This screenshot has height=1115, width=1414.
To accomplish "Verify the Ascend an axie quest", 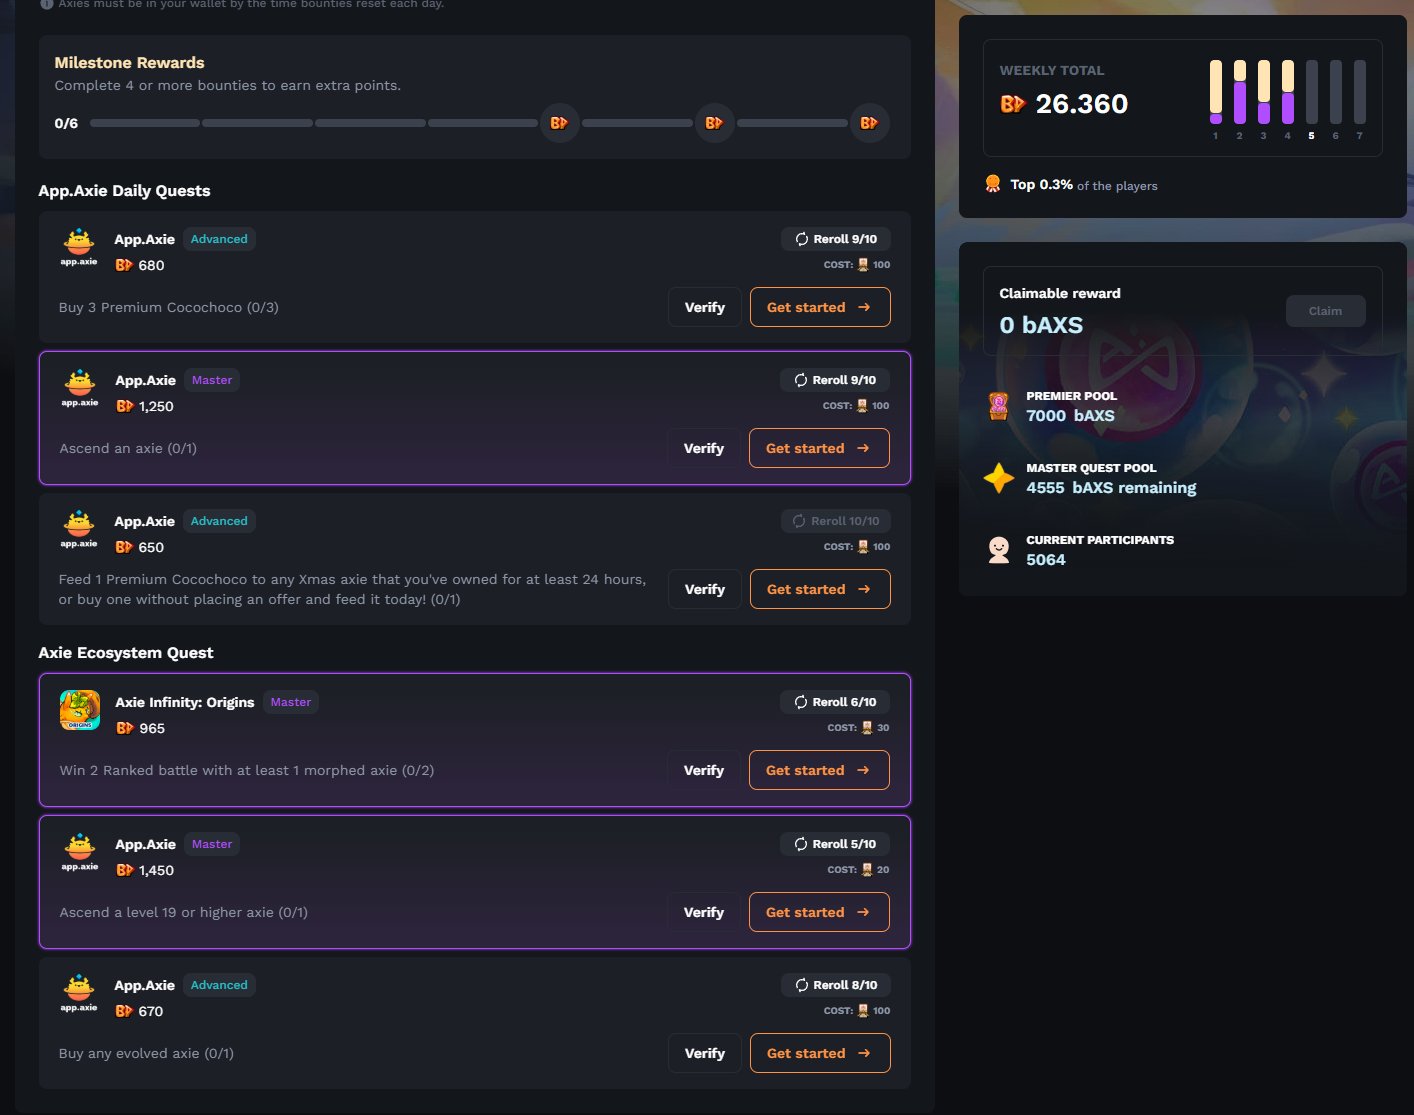I will (704, 448).
